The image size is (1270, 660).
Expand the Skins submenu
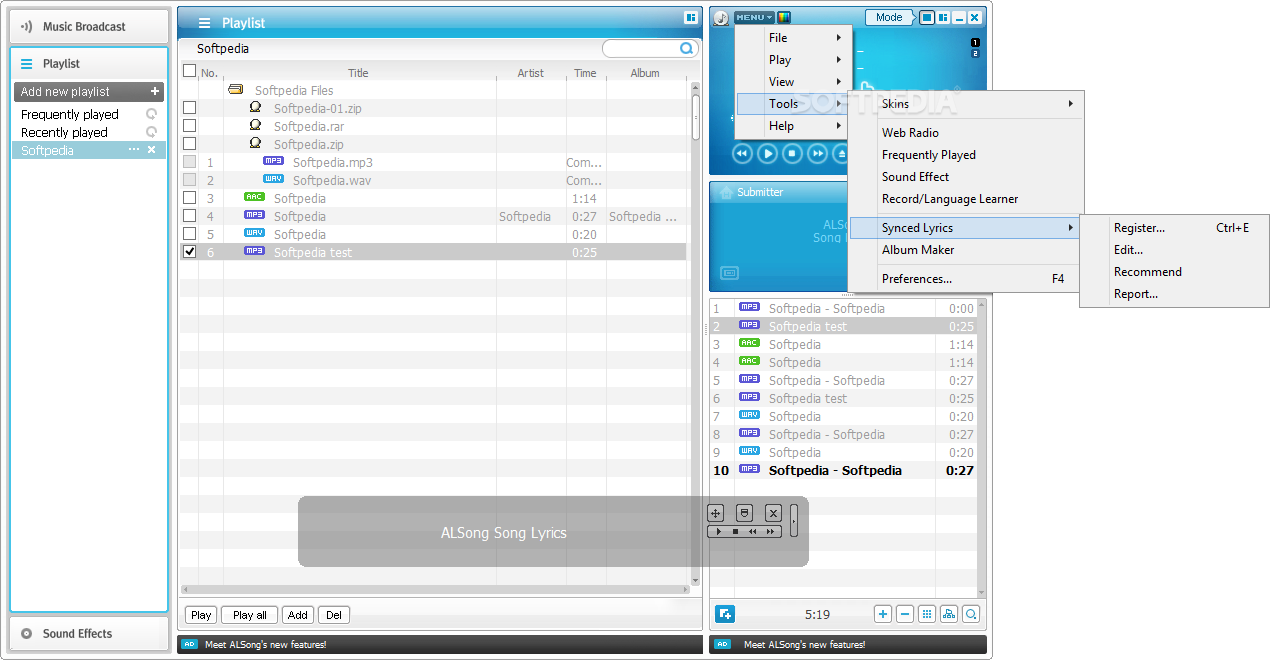tap(966, 104)
